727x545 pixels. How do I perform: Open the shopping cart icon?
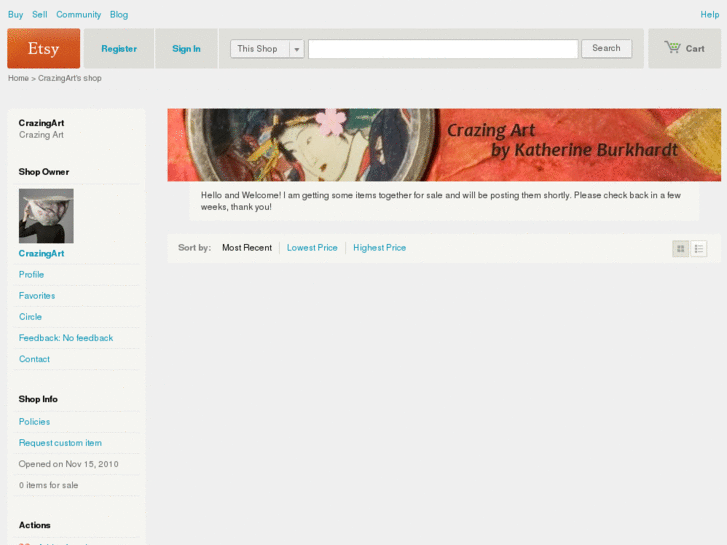[672, 47]
